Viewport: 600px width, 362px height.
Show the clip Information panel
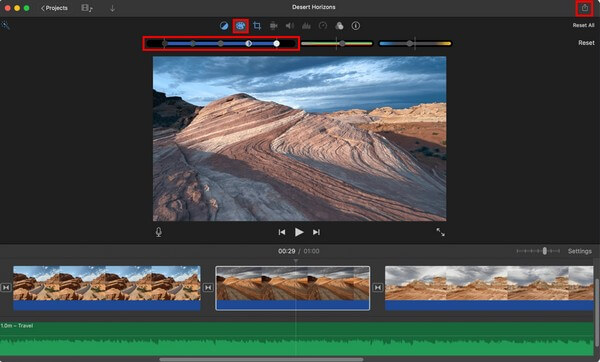(x=355, y=26)
